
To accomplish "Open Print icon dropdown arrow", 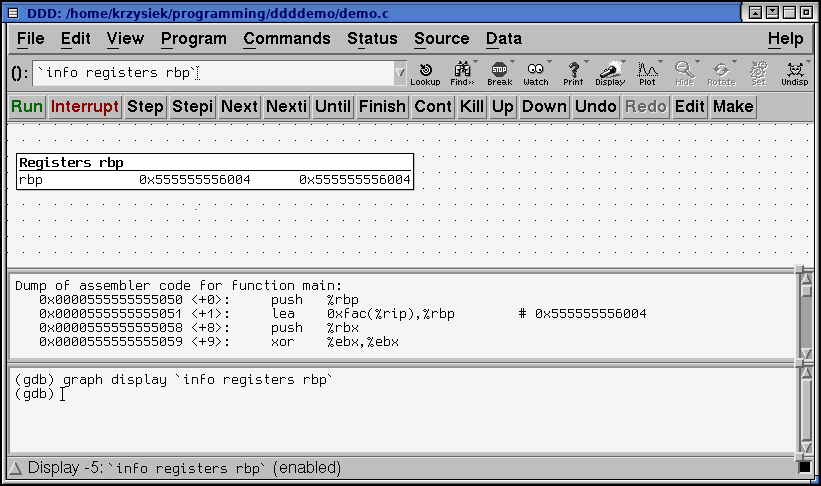I will click(x=586, y=62).
